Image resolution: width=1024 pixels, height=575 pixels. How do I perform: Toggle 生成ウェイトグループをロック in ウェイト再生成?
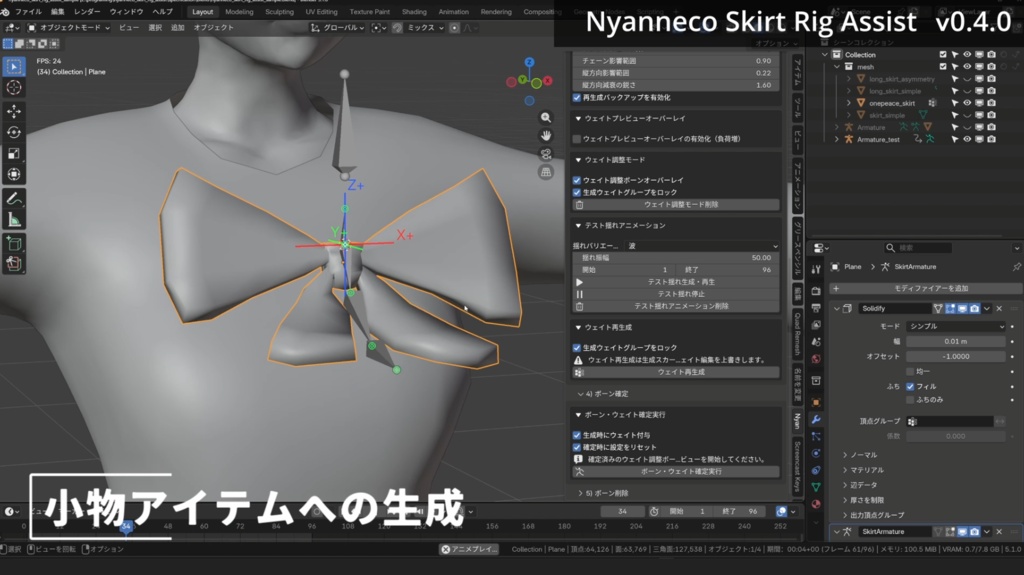pos(577,348)
